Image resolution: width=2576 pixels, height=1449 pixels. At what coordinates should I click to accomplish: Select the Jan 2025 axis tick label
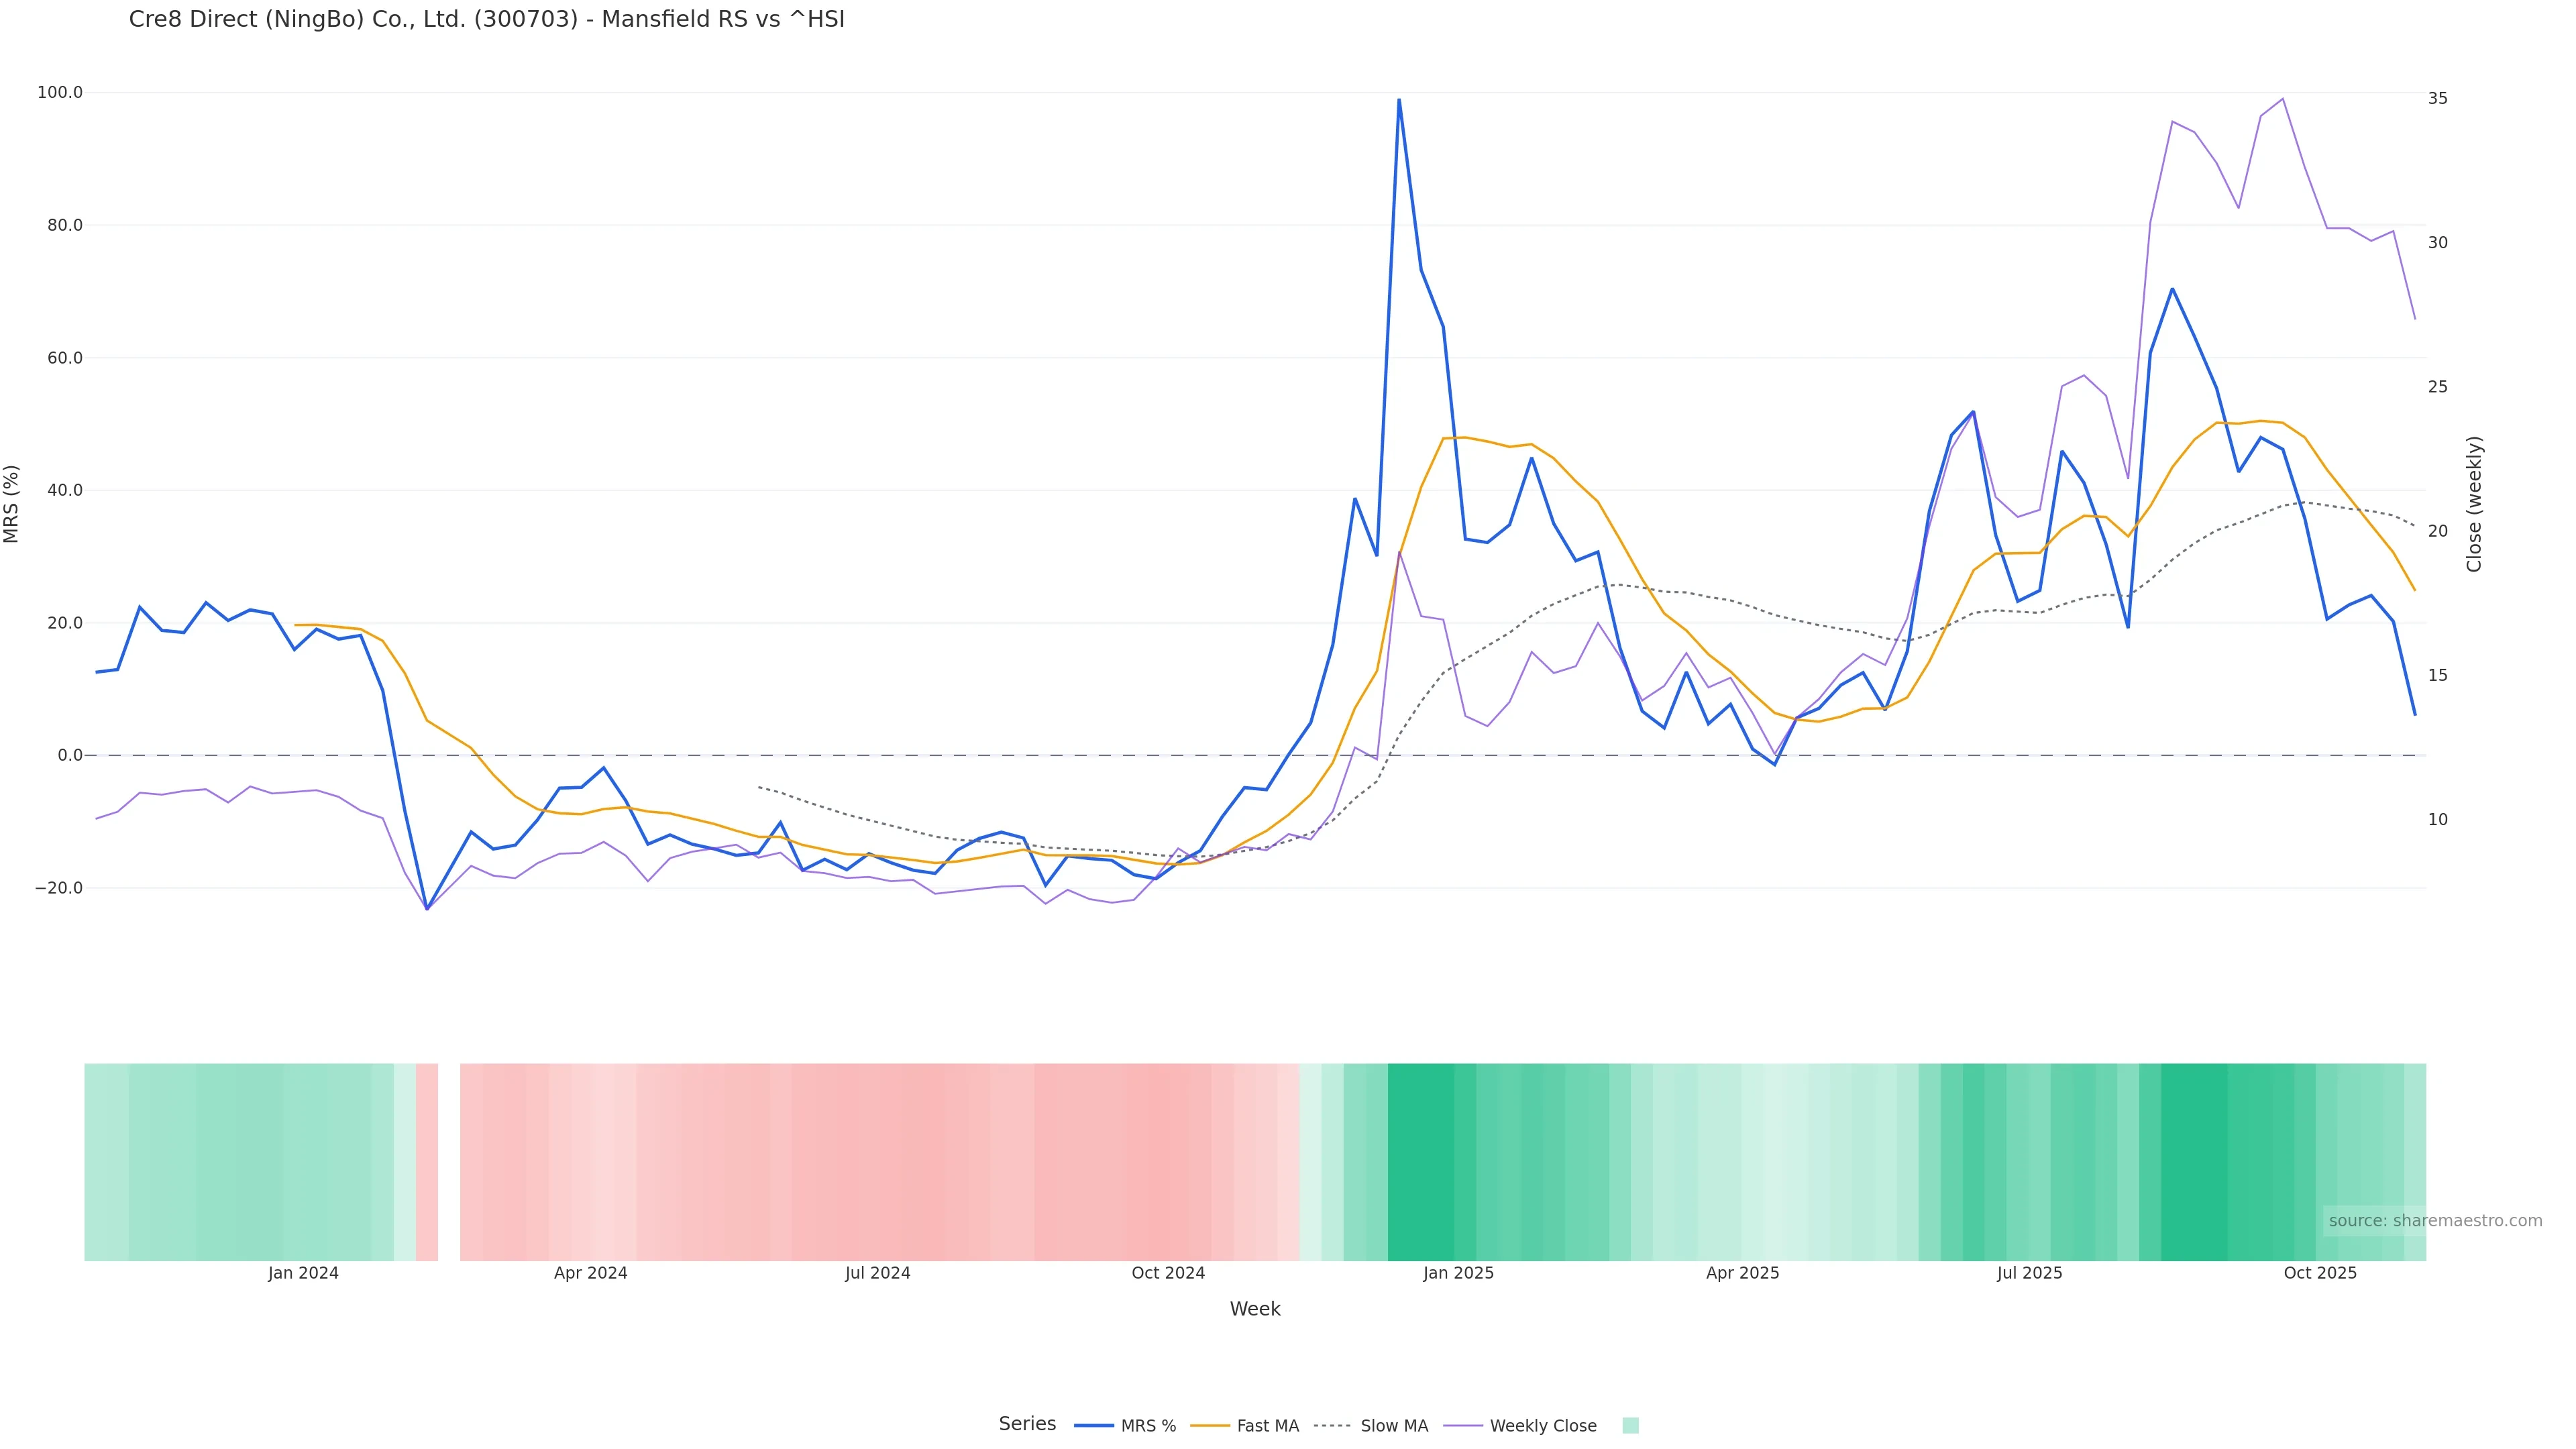1458,1273
